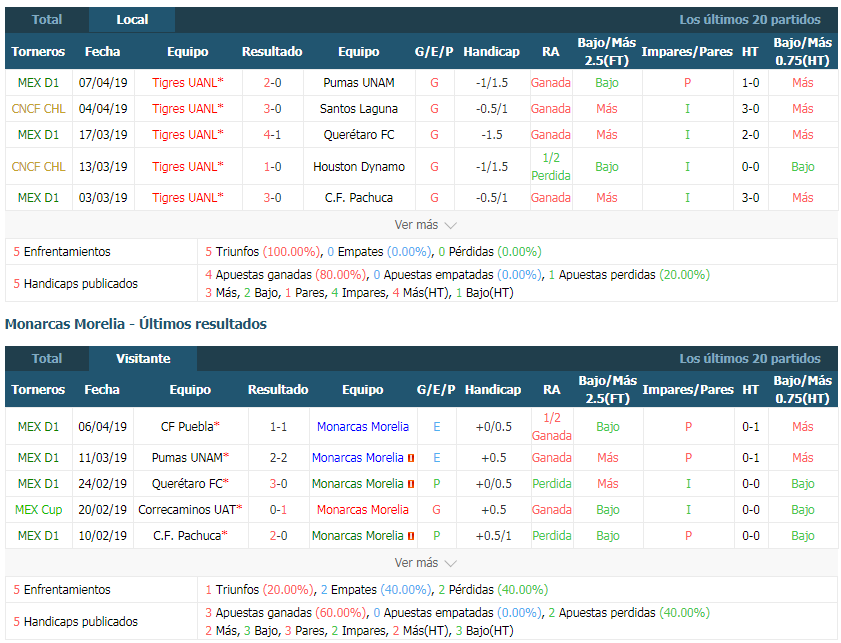Click the red card icon in the 11/03/19 row
The width and height of the screenshot is (841, 643).
coord(411,458)
